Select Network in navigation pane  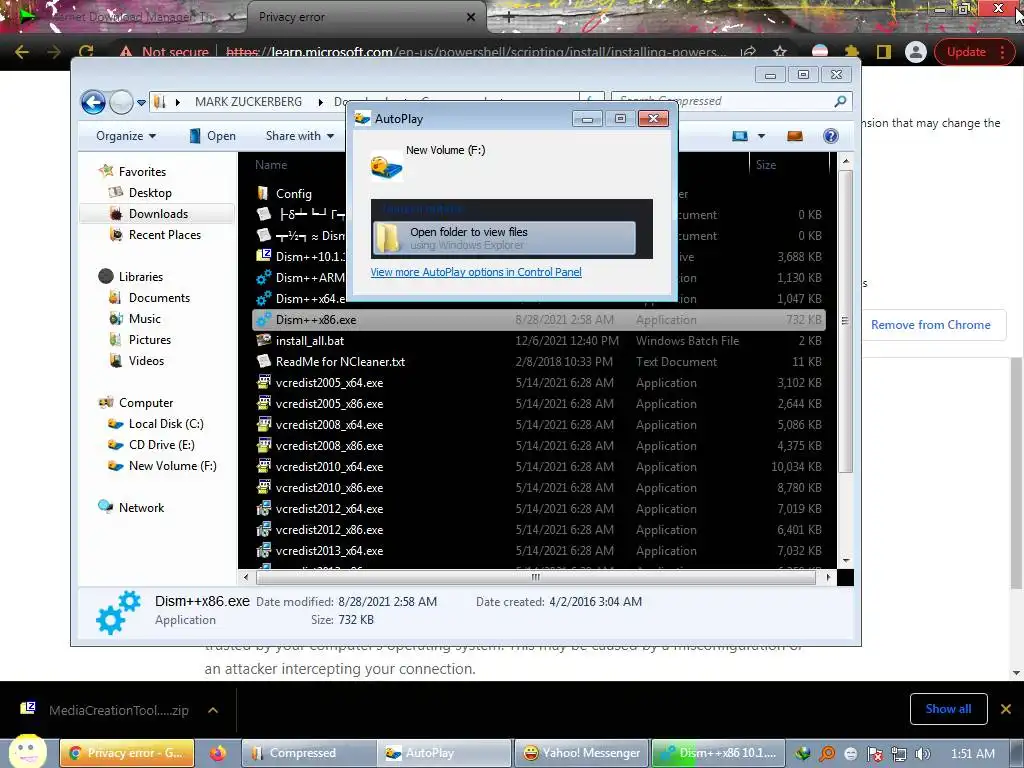141,507
